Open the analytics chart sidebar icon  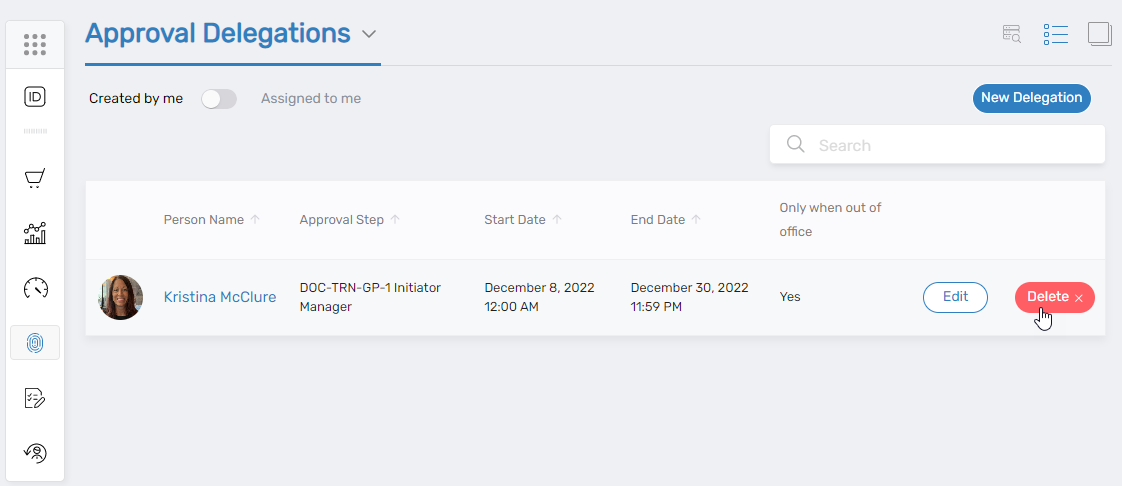pyautogui.click(x=35, y=234)
